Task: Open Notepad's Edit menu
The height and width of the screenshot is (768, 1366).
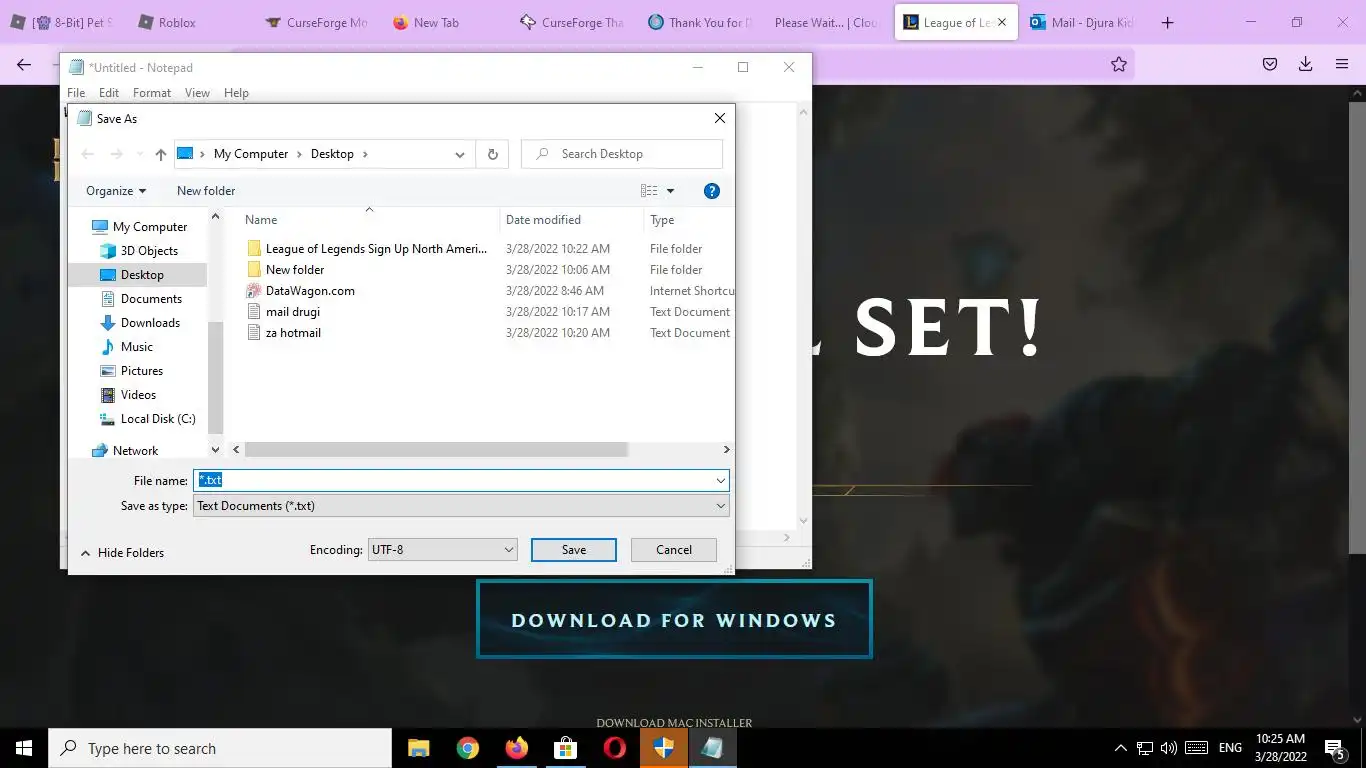Action: [x=109, y=93]
